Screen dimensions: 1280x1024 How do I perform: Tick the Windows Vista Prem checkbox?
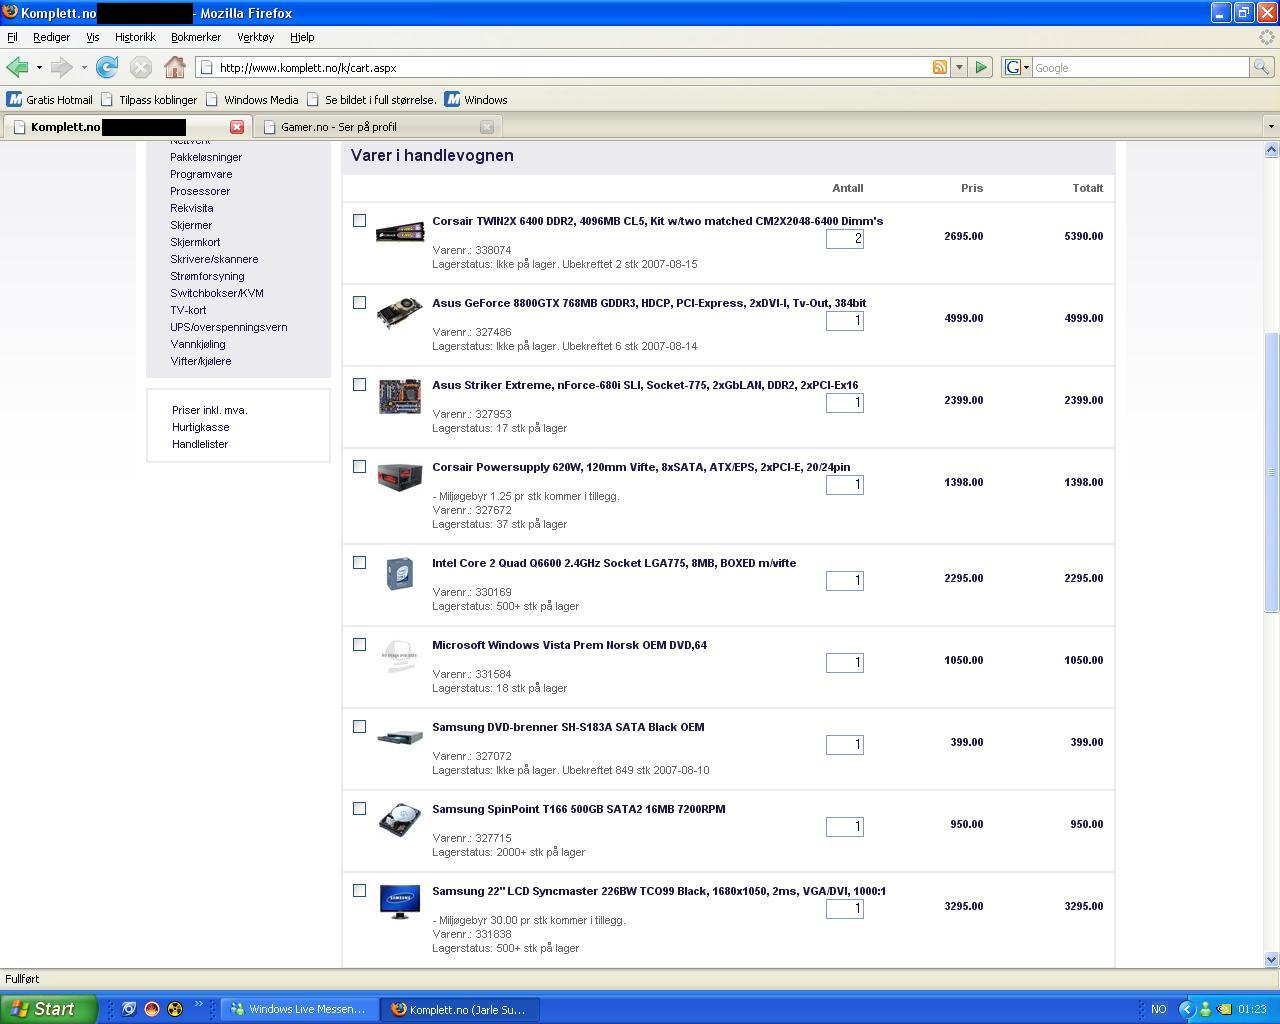(360, 644)
